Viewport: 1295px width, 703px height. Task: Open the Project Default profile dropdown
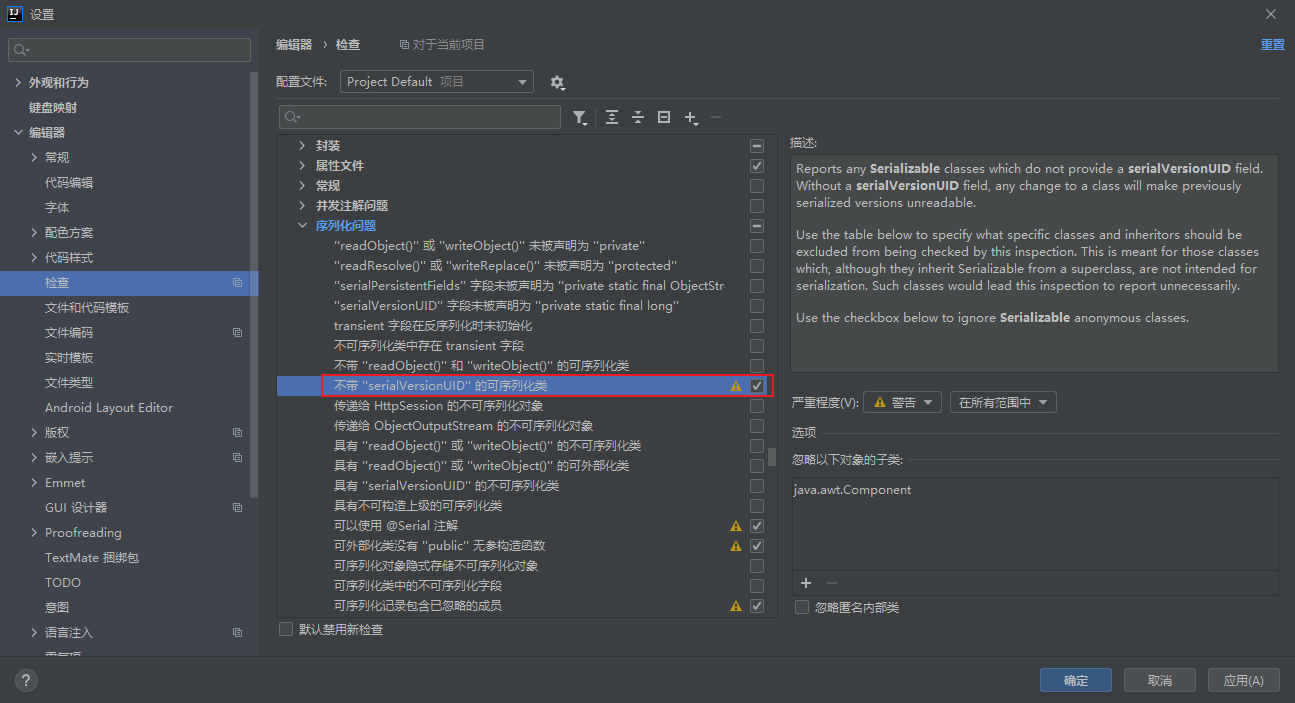tap(436, 81)
